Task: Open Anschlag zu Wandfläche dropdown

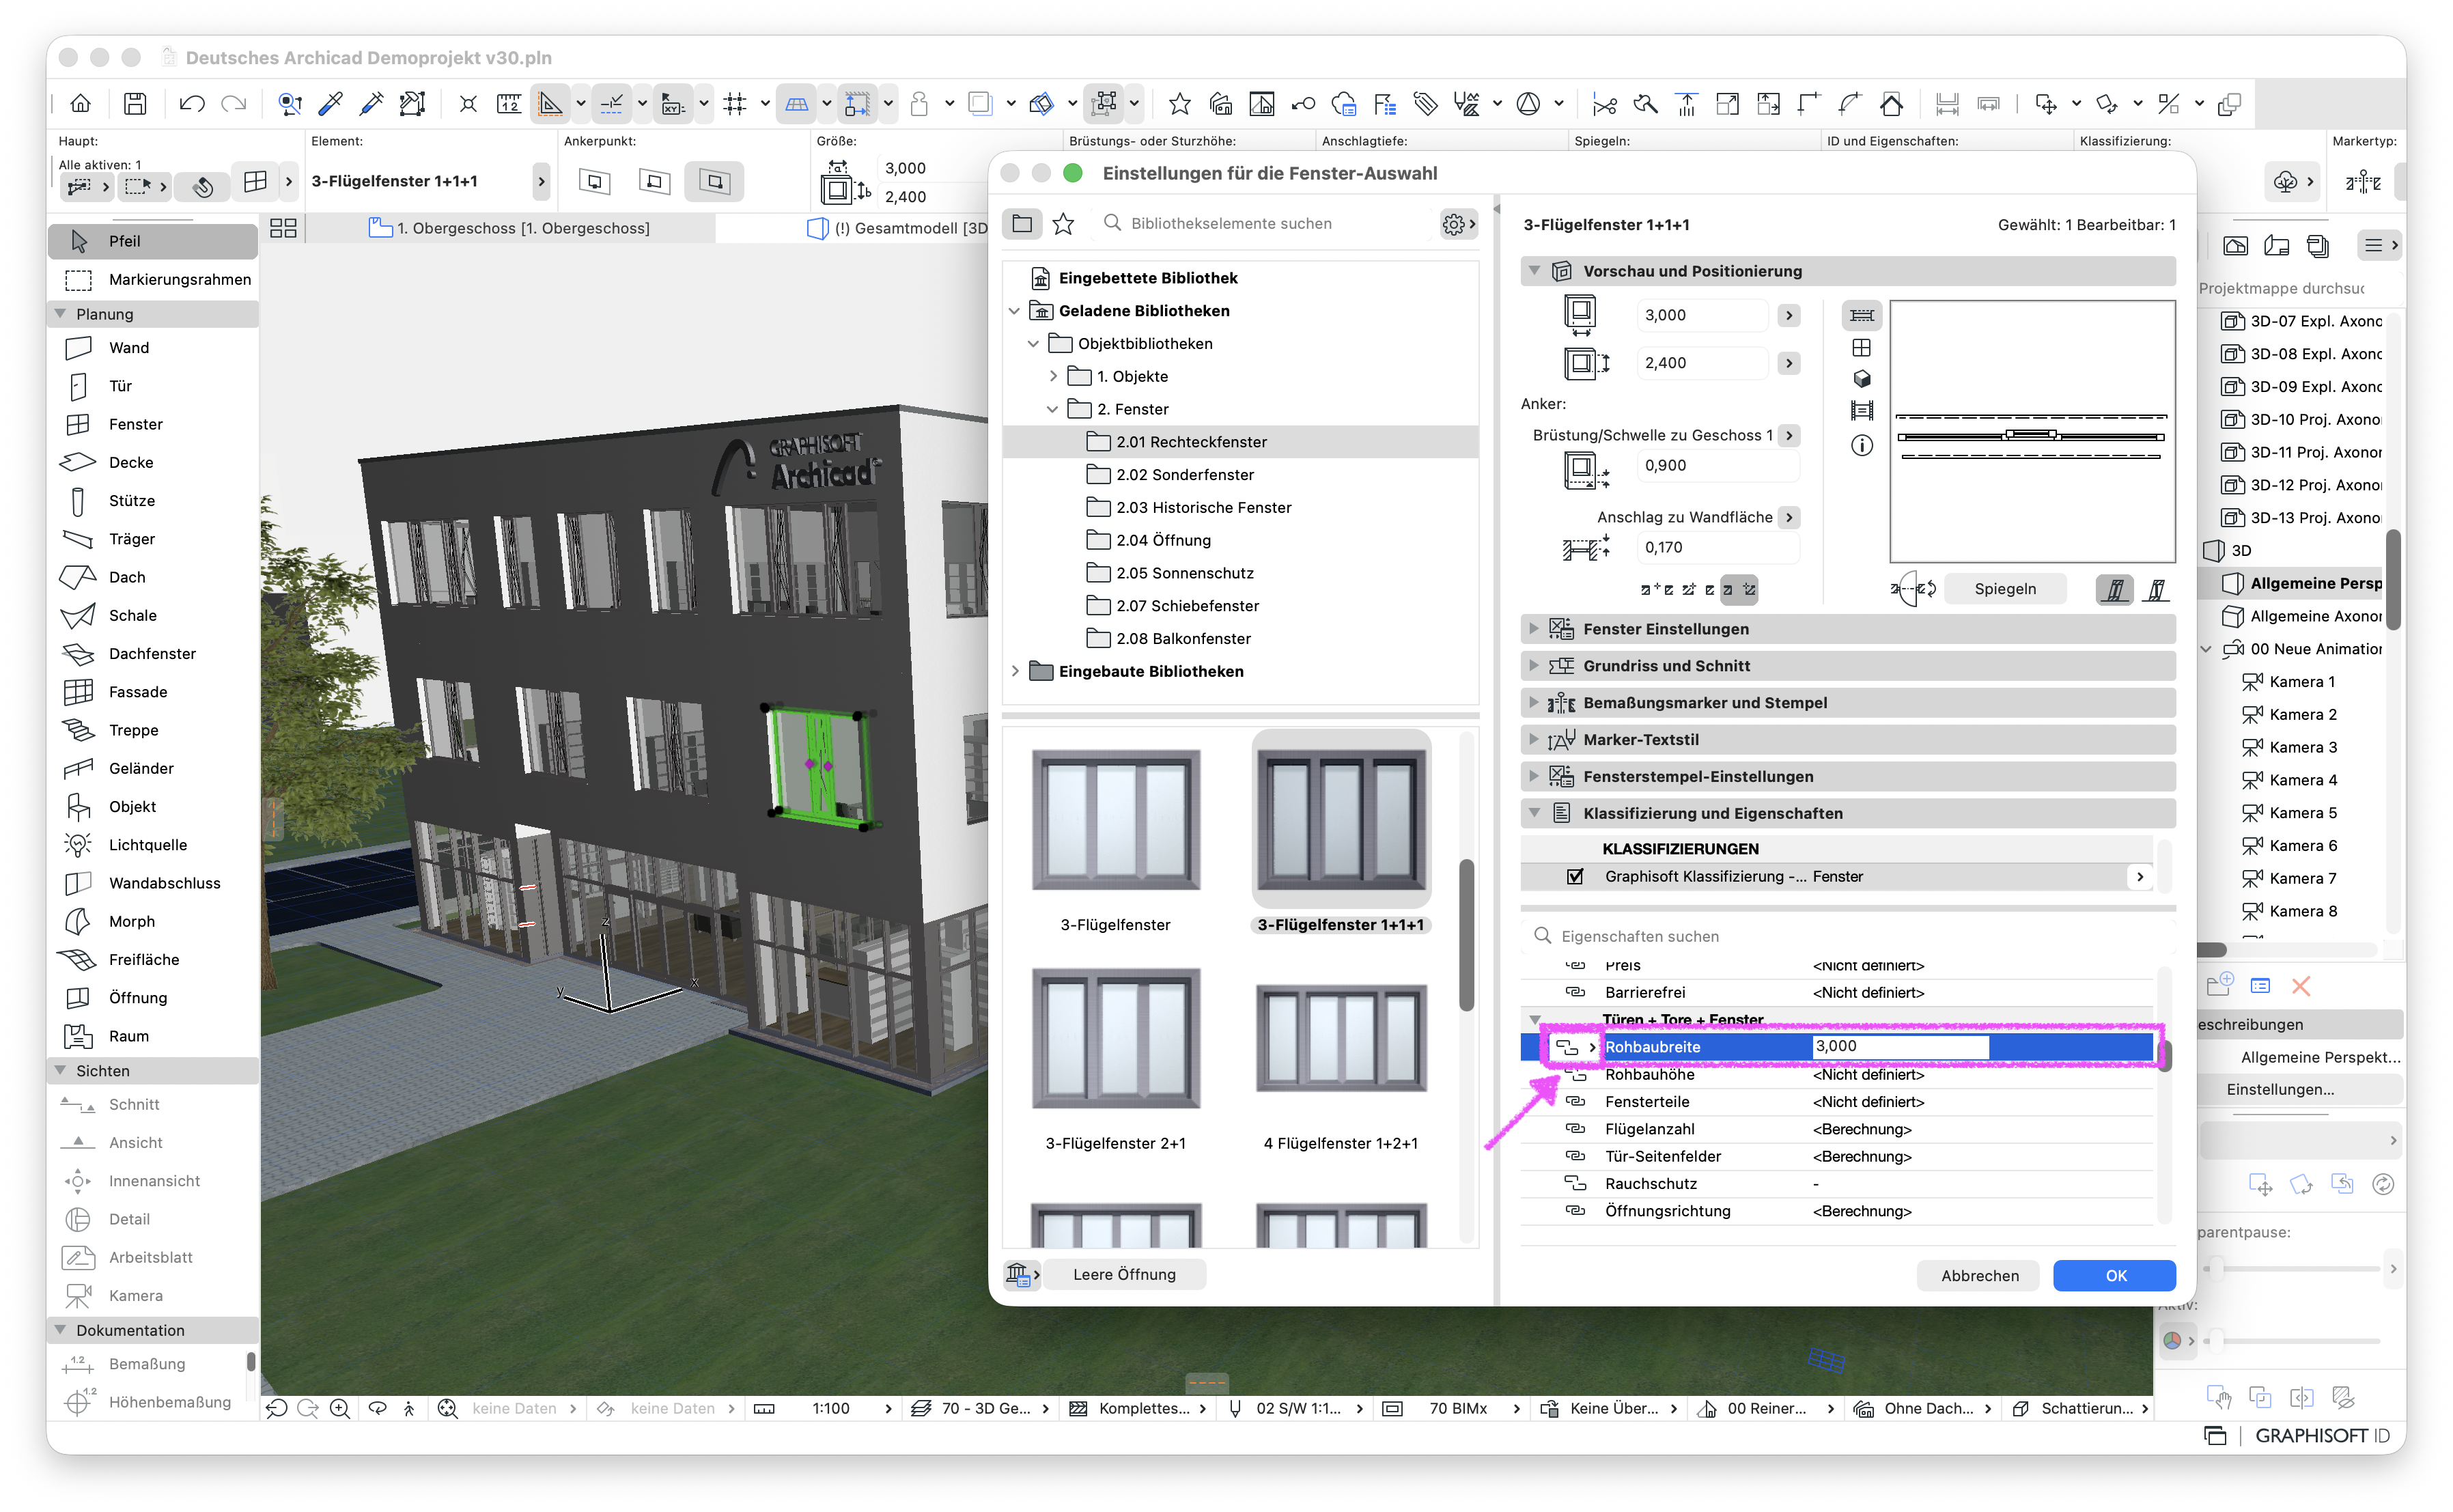Action: 1788,517
